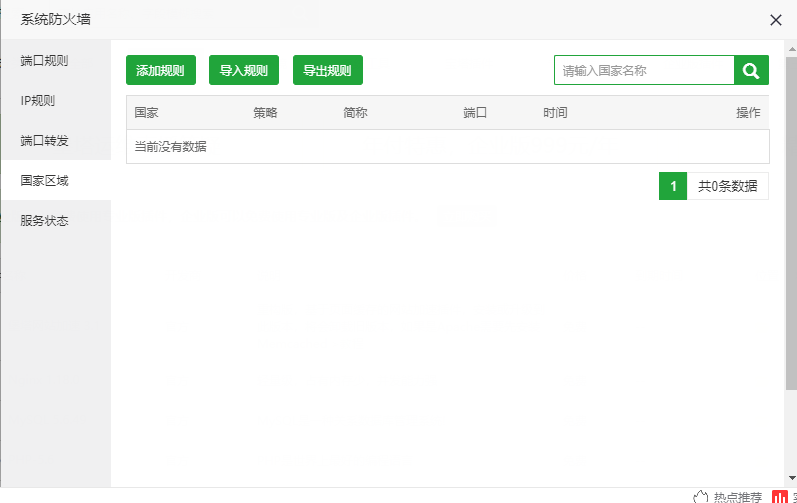
Task: Click the 端口 column header
Action: pyautogui.click(x=475, y=112)
